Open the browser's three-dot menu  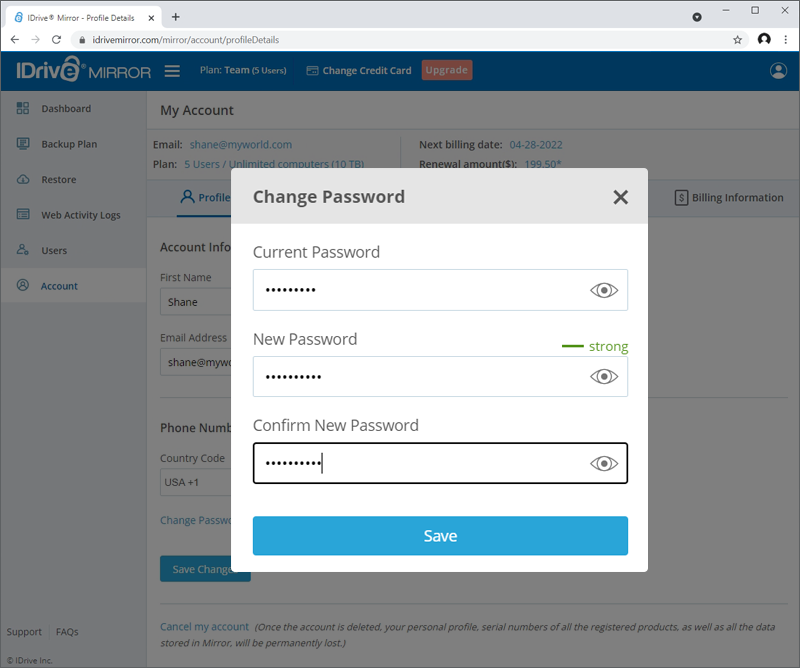(787, 40)
